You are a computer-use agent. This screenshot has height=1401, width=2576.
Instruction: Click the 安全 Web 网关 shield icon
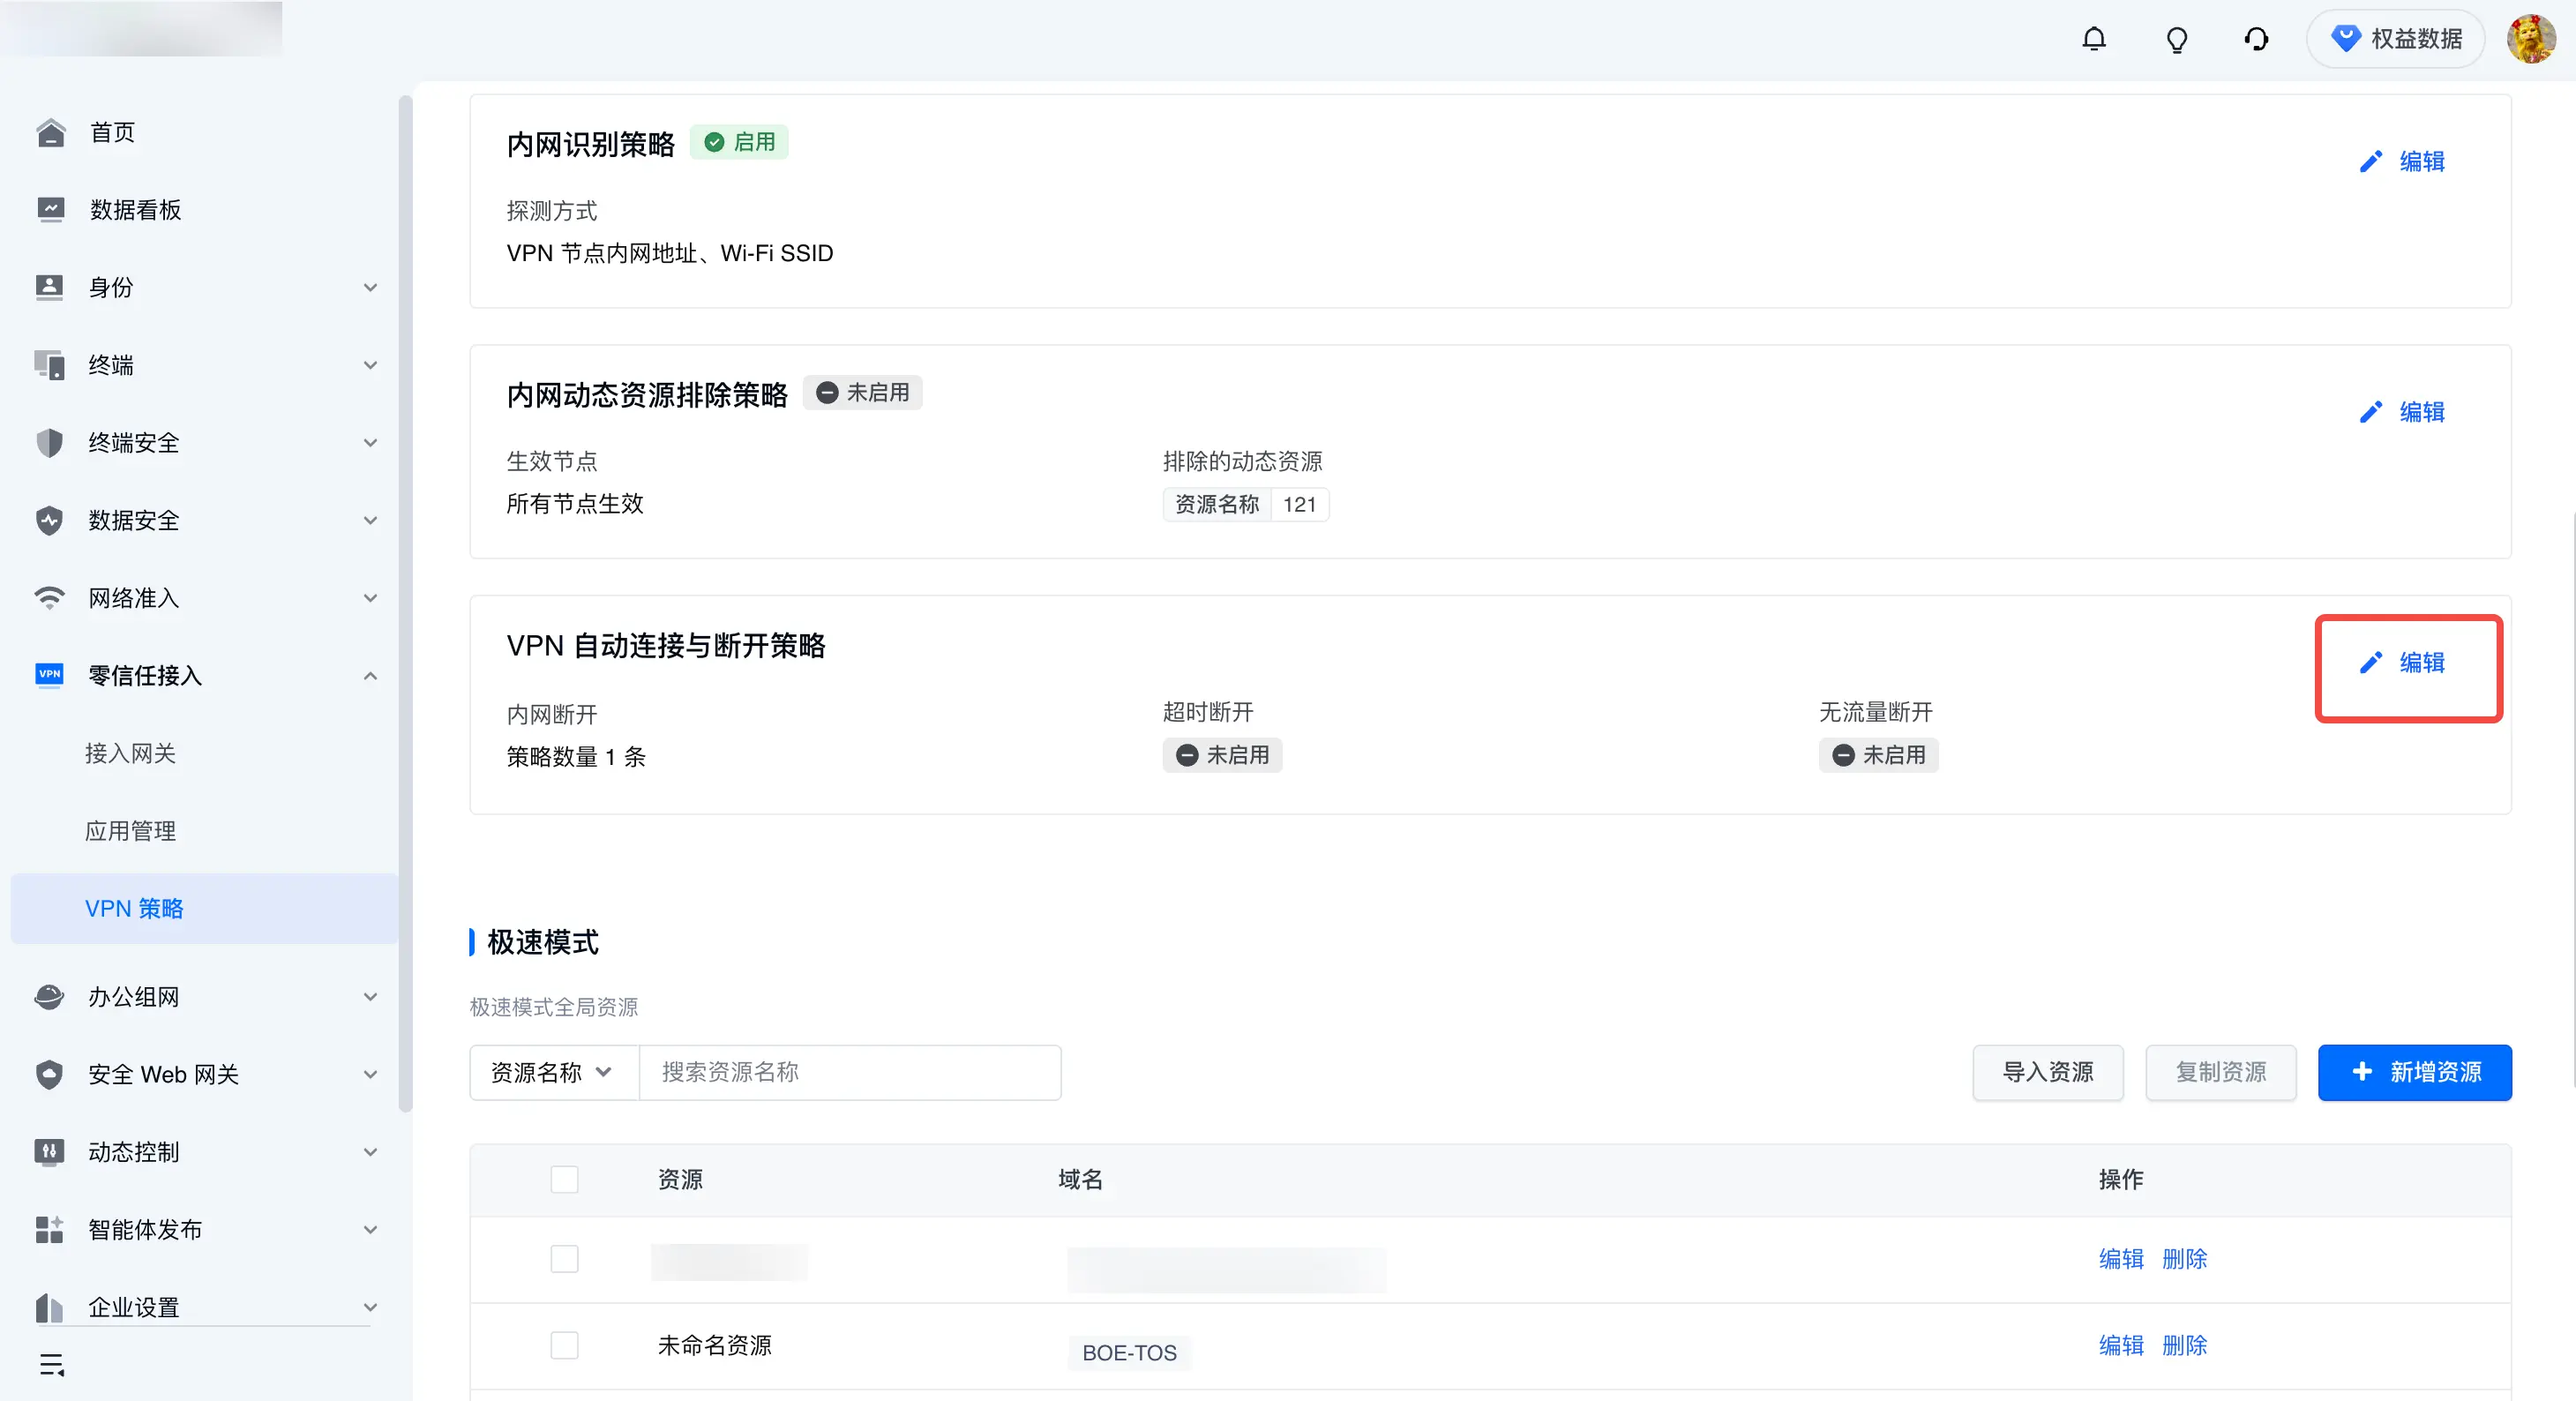pos(50,1074)
